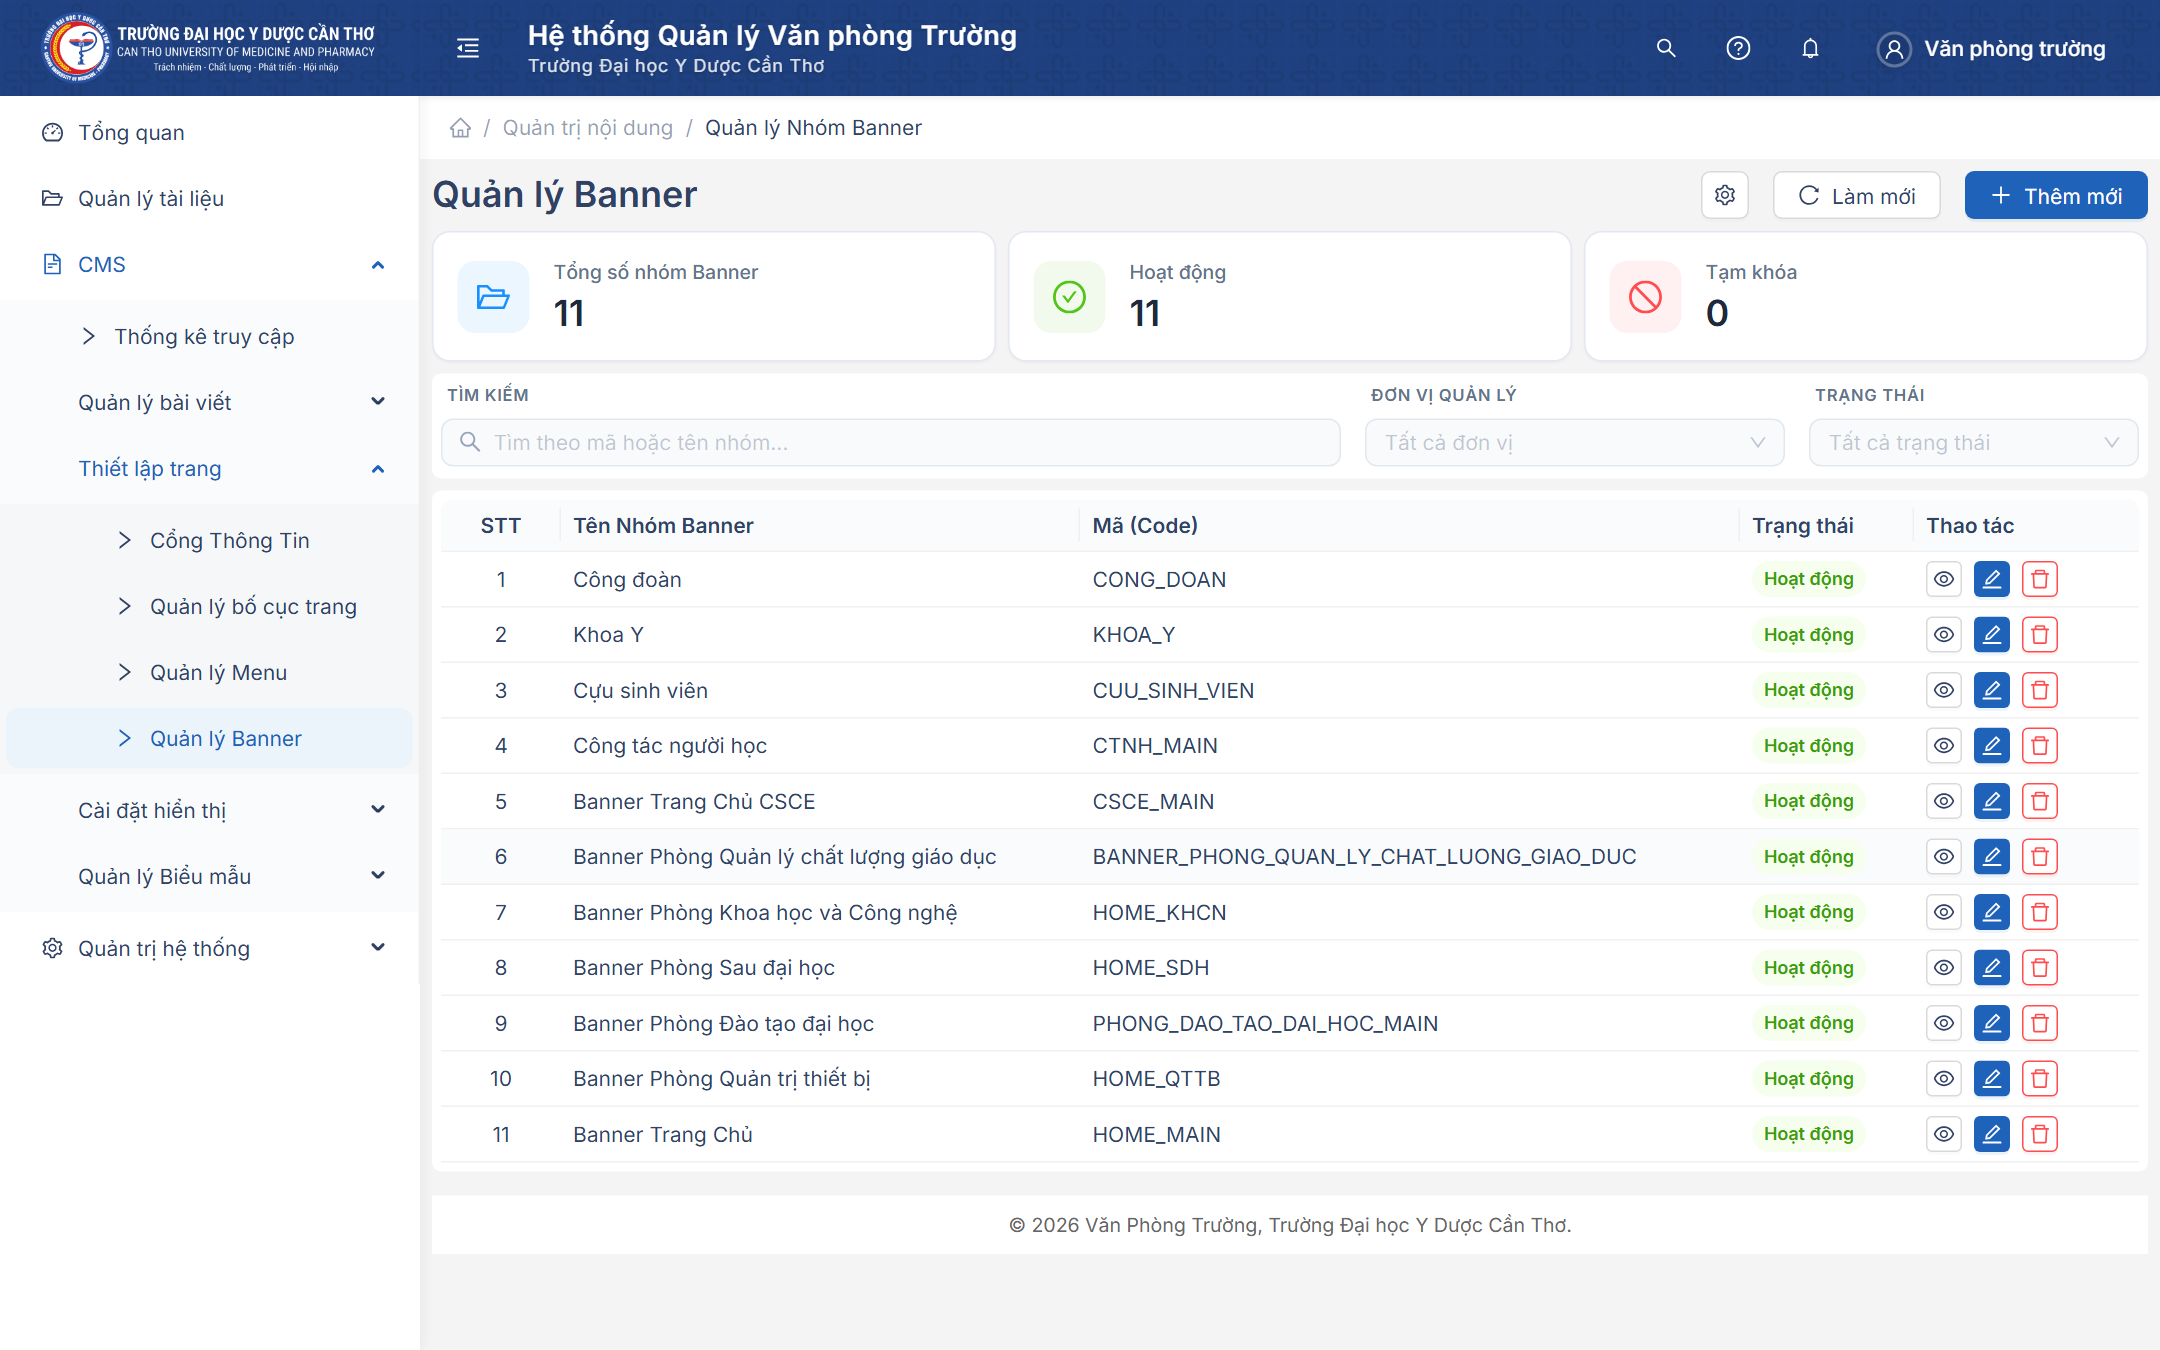2160x1350 pixels.
Task: Expand Quản lý bài viết submenu
Action: 209,402
